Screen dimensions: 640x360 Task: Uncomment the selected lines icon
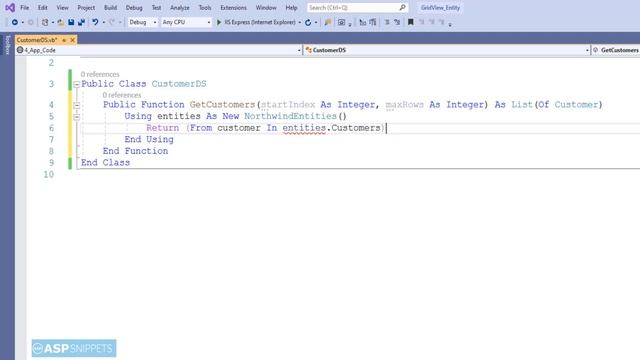coord(397,22)
